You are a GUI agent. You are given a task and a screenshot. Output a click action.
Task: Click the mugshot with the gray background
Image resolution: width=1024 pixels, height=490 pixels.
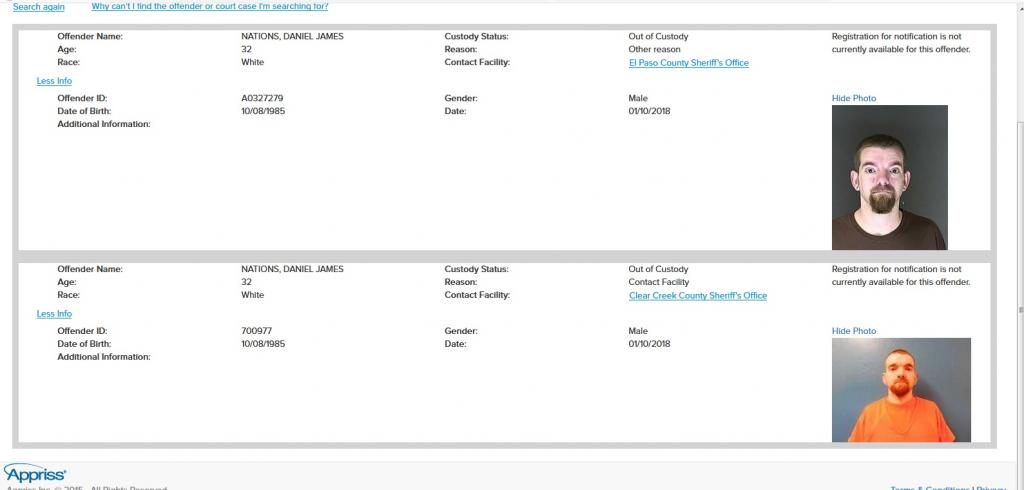click(889, 177)
